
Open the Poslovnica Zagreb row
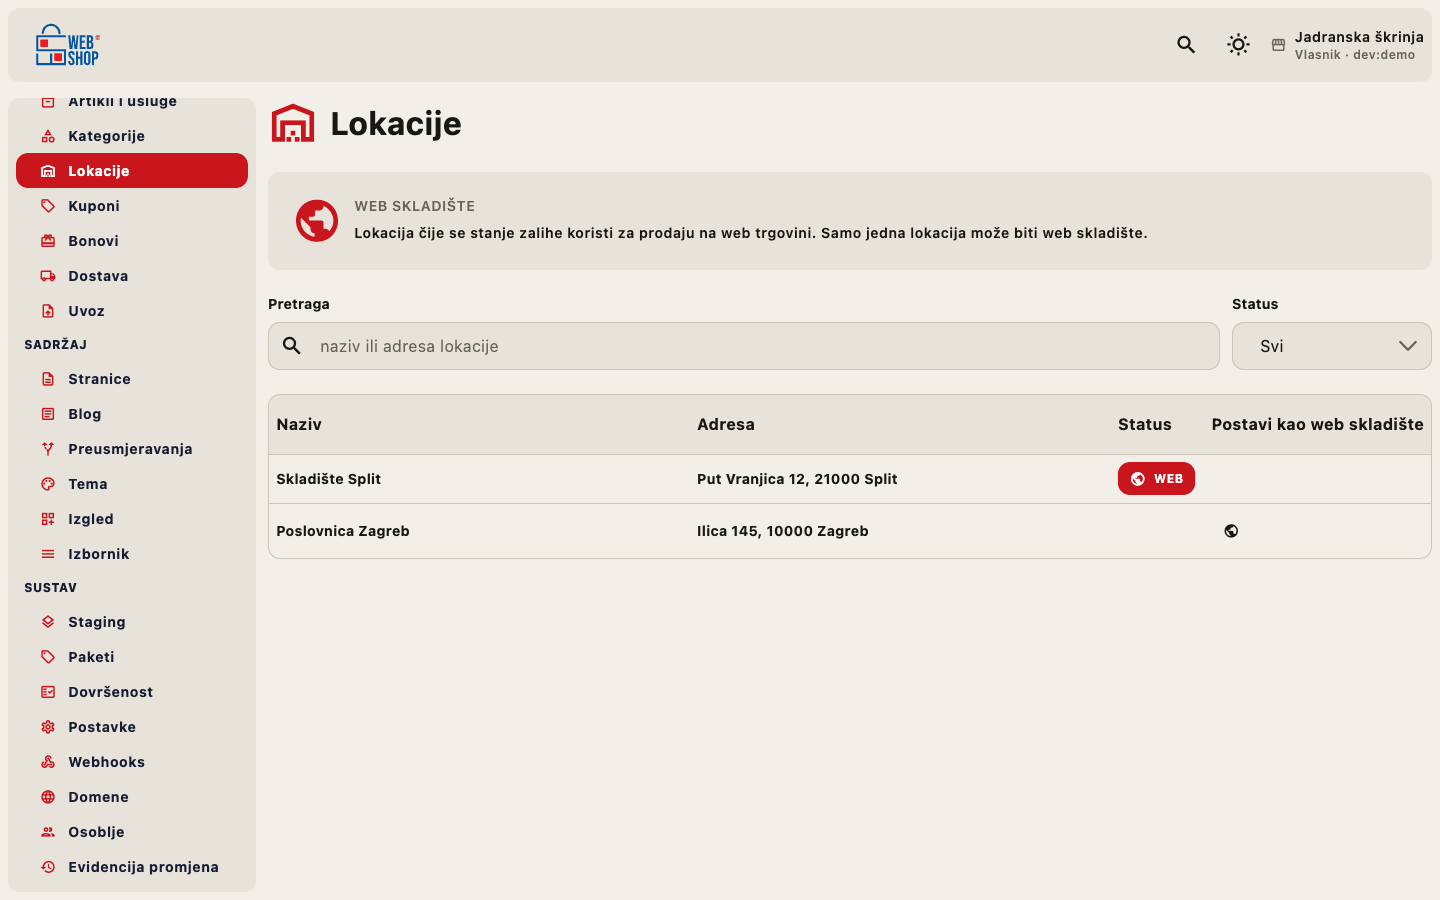[x=850, y=531]
